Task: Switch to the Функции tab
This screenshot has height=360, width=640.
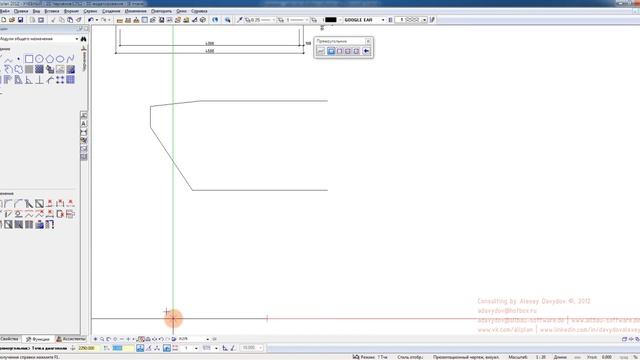Action: click(38, 339)
